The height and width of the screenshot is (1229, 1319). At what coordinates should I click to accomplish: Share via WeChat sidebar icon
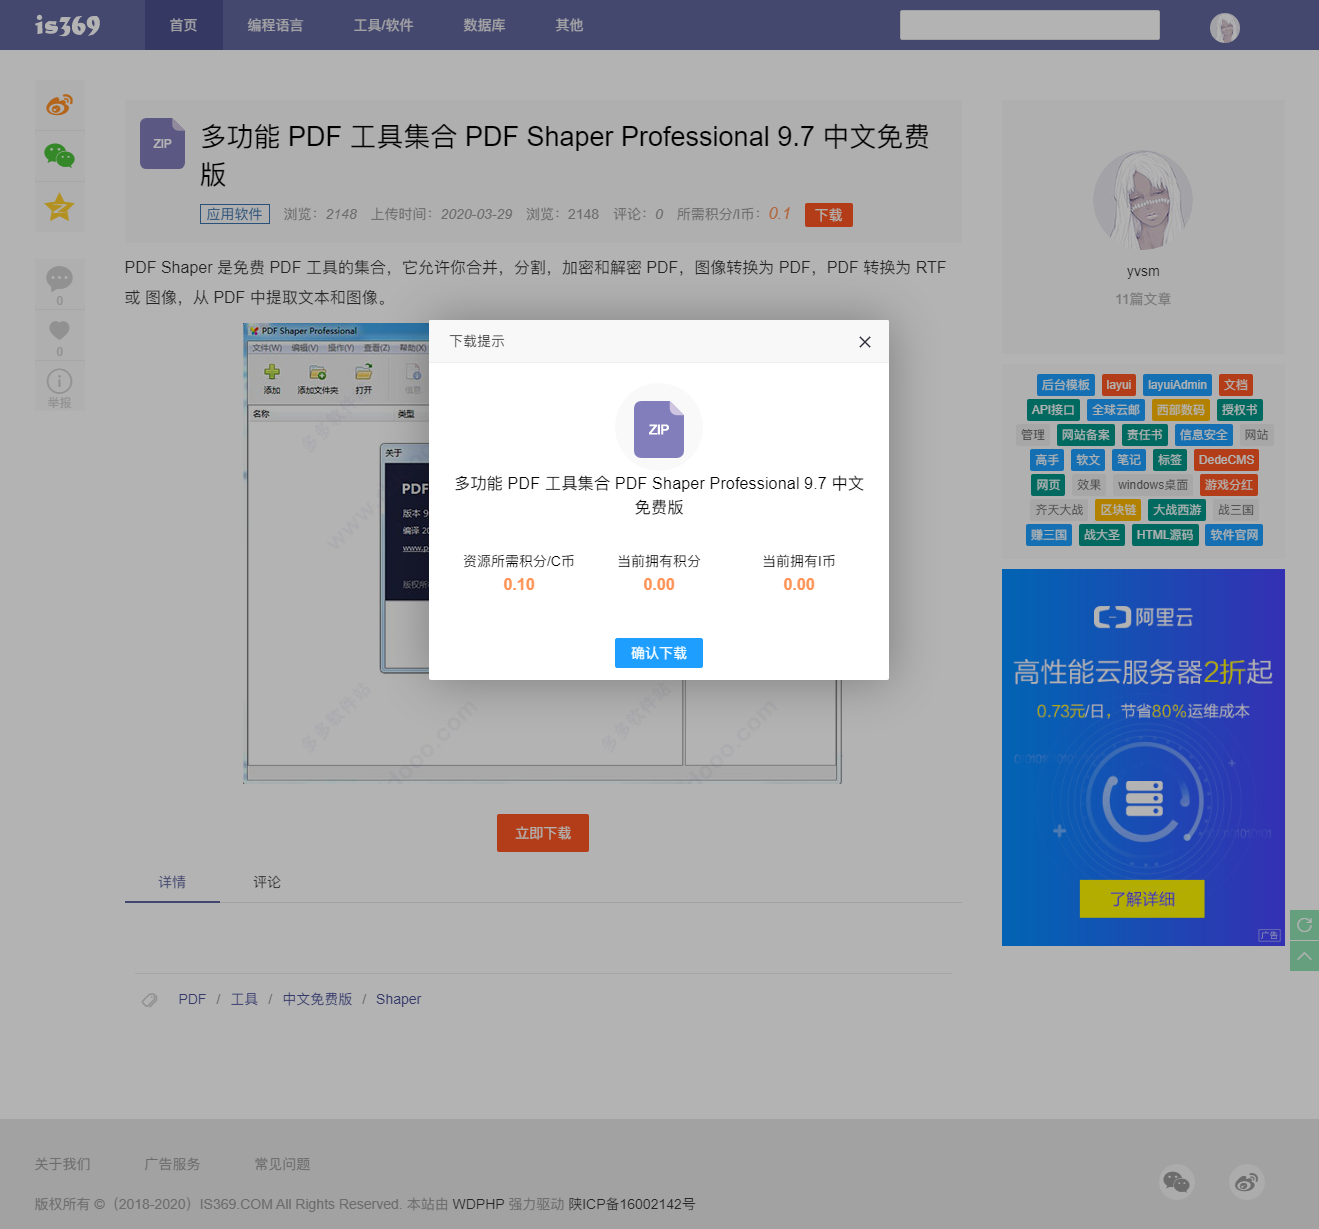59,156
